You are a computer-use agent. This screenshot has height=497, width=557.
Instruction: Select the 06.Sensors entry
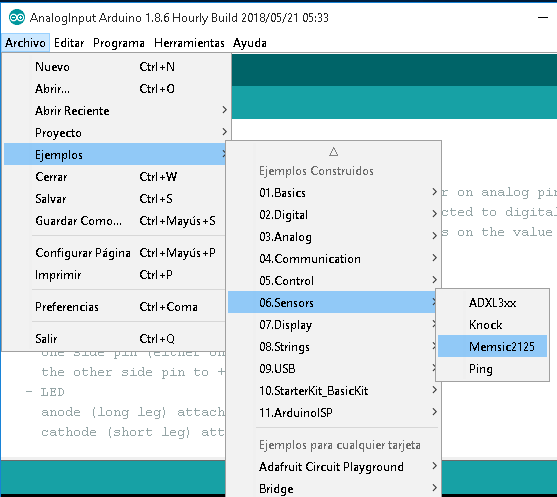click(x=333, y=303)
